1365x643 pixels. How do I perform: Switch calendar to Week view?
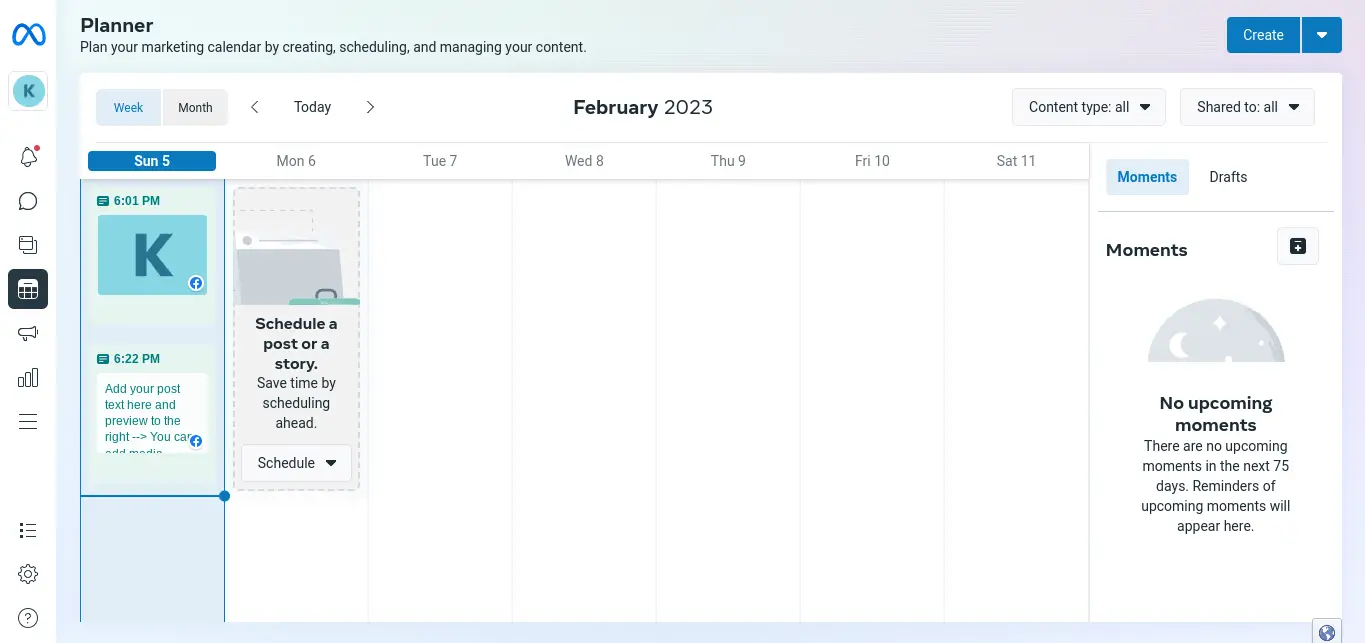(128, 108)
